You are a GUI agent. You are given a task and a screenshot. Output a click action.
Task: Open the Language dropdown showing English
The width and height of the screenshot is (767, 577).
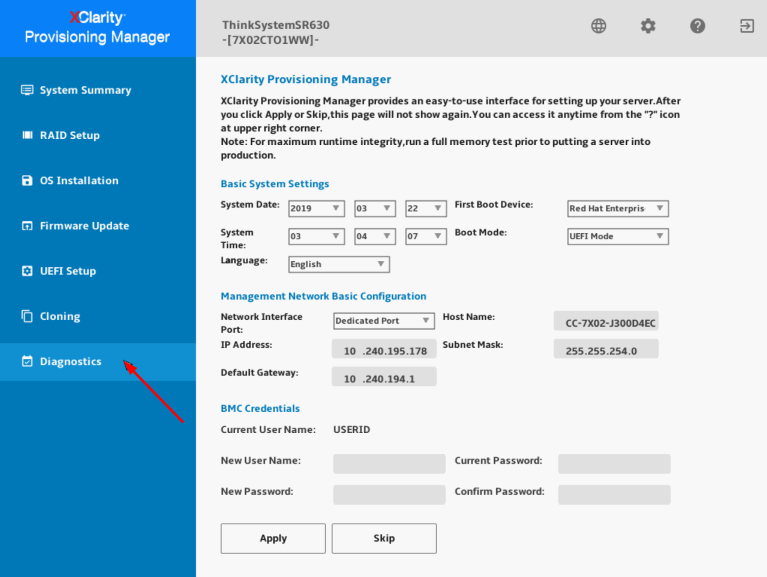[338, 264]
